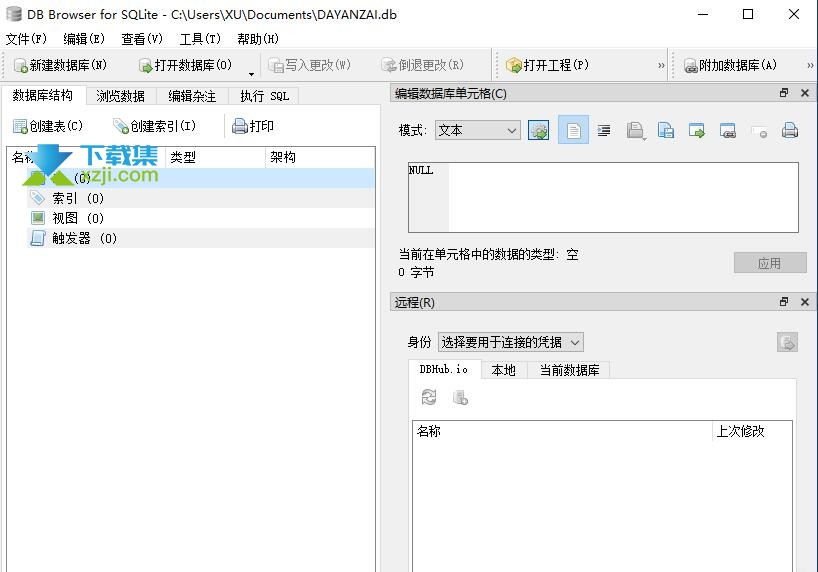Switch to the DBHub.io tab
Screen dimensions: 818x572
(444, 370)
